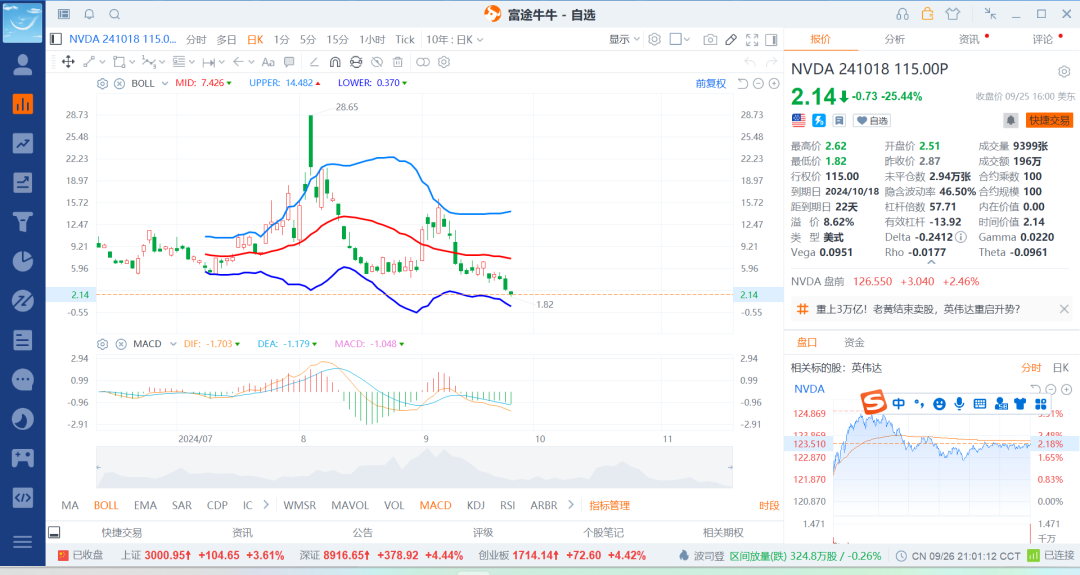Expand the 显示 display dropdown
This screenshot has width=1080, height=575.
tap(624, 40)
